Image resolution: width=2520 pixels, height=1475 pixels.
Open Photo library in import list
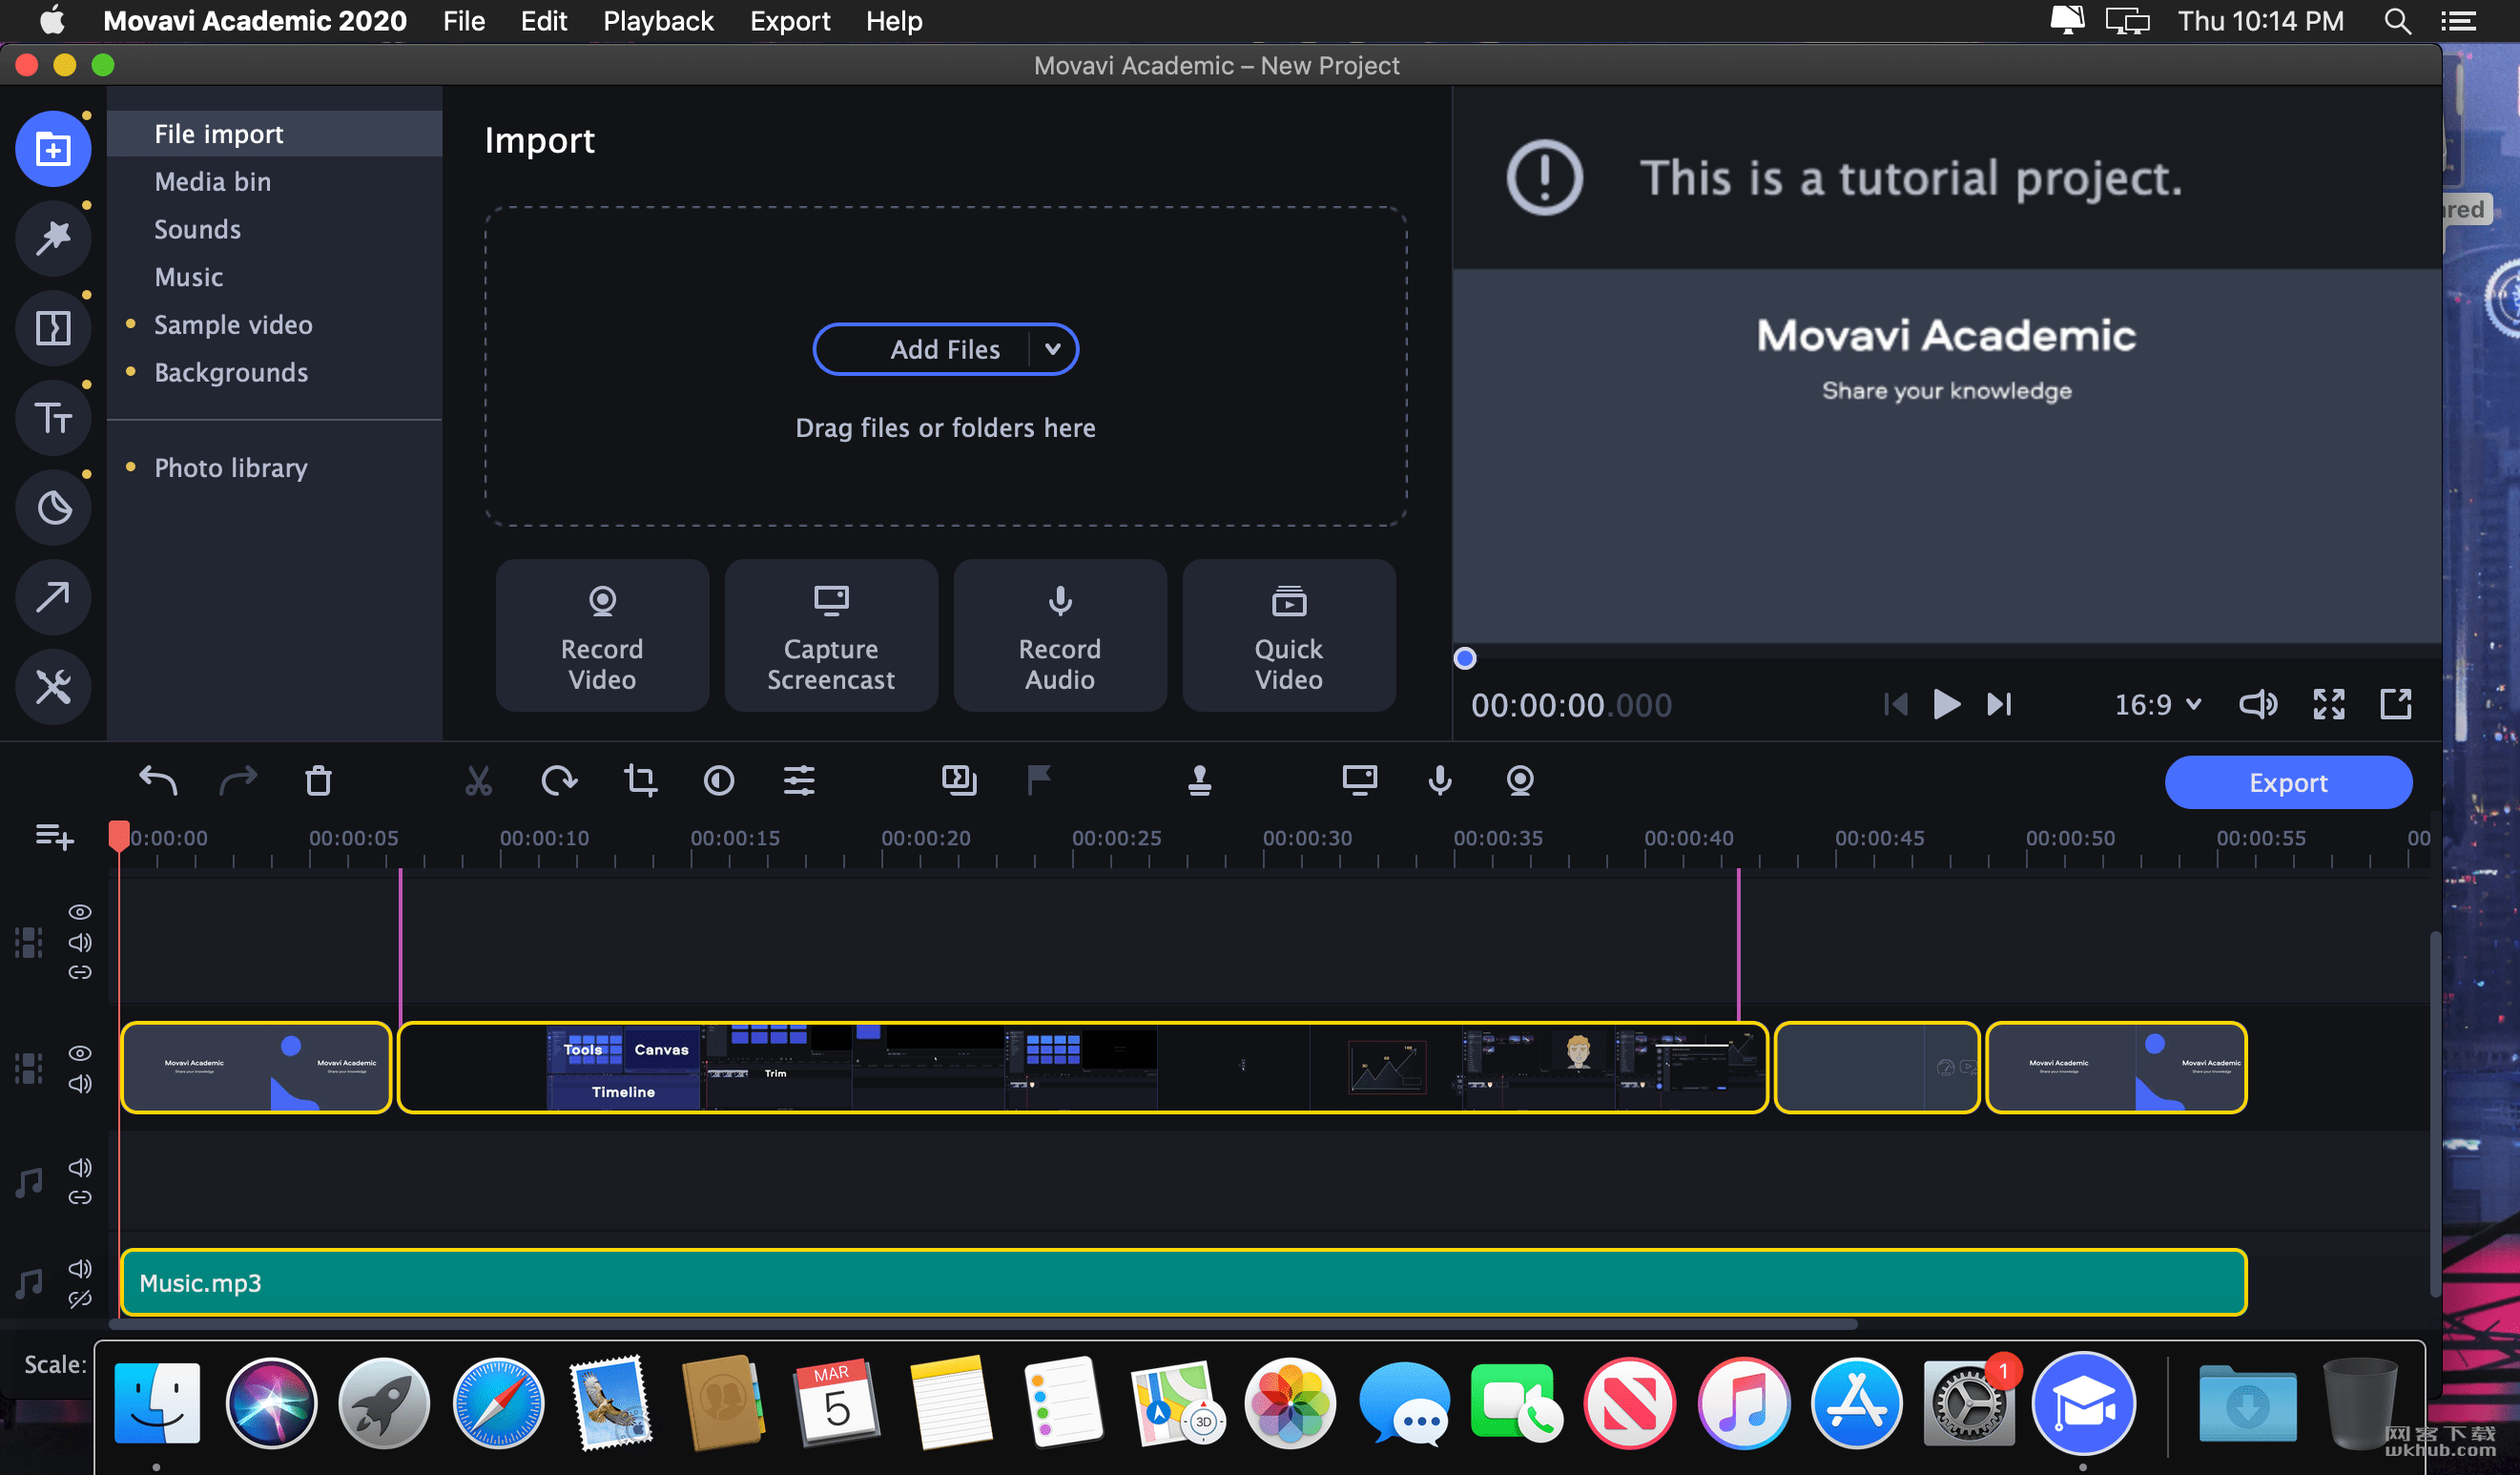274,468
